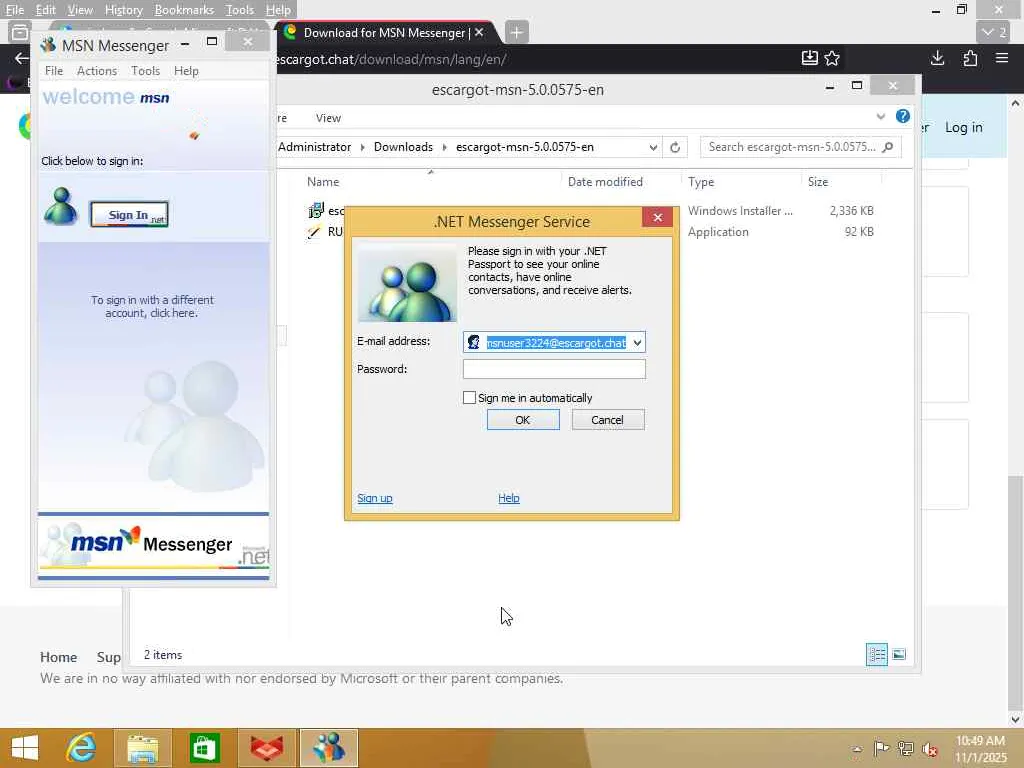Show hidden tray icons arrow
This screenshot has height=768, width=1024.
pyautogui.click(x=857, y=748)
